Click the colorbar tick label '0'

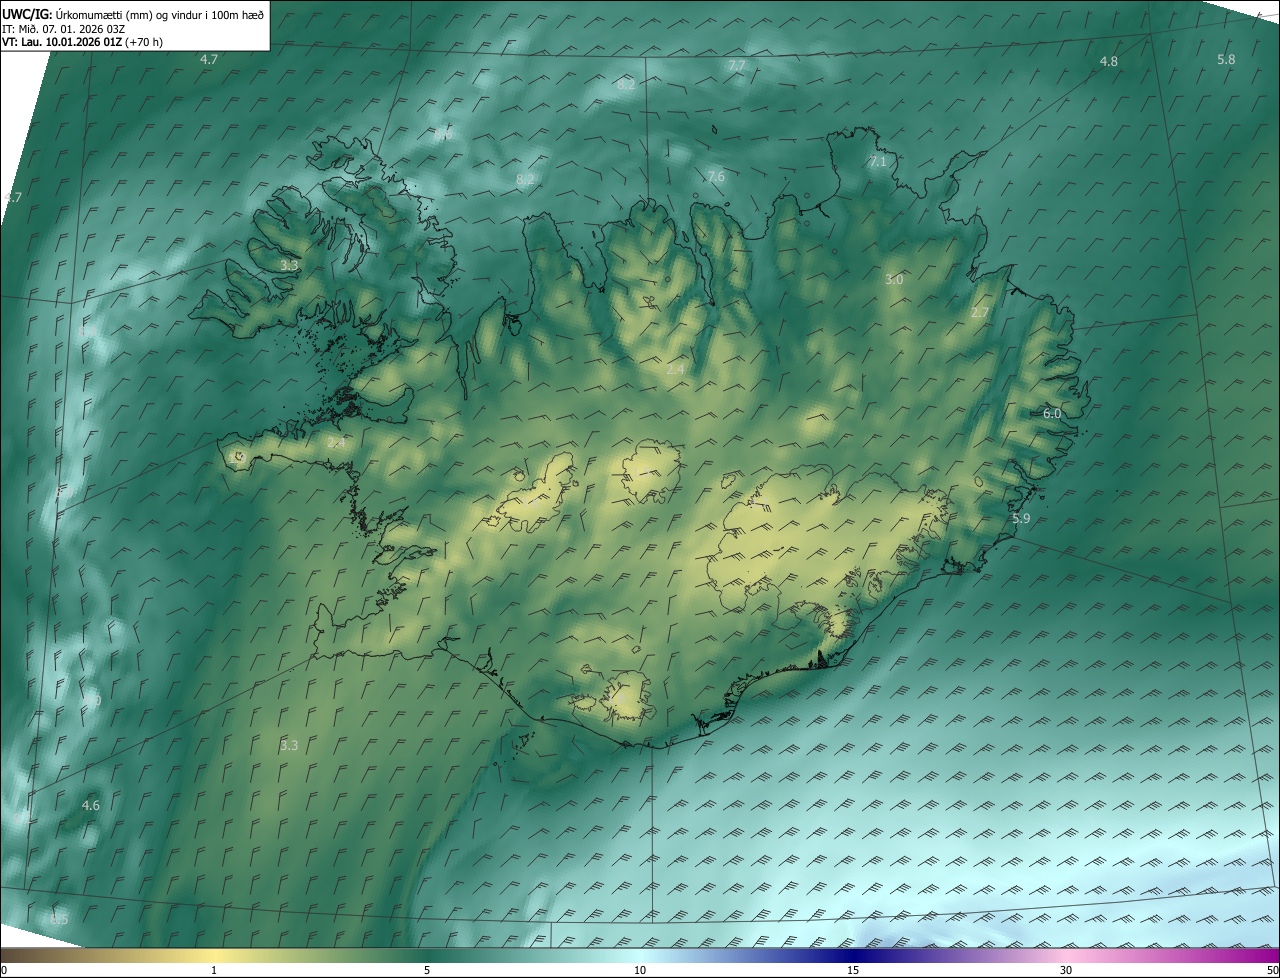pyautogui.click(x=4, y=970)
